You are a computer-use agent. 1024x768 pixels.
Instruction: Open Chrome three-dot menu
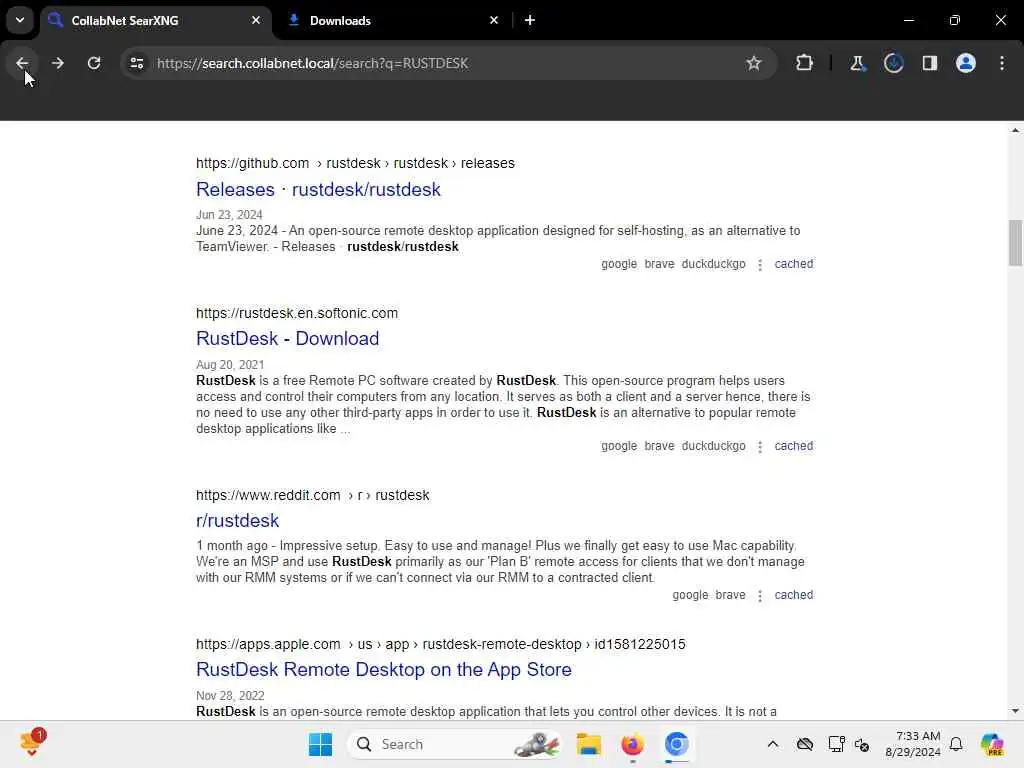point(1002,63)
